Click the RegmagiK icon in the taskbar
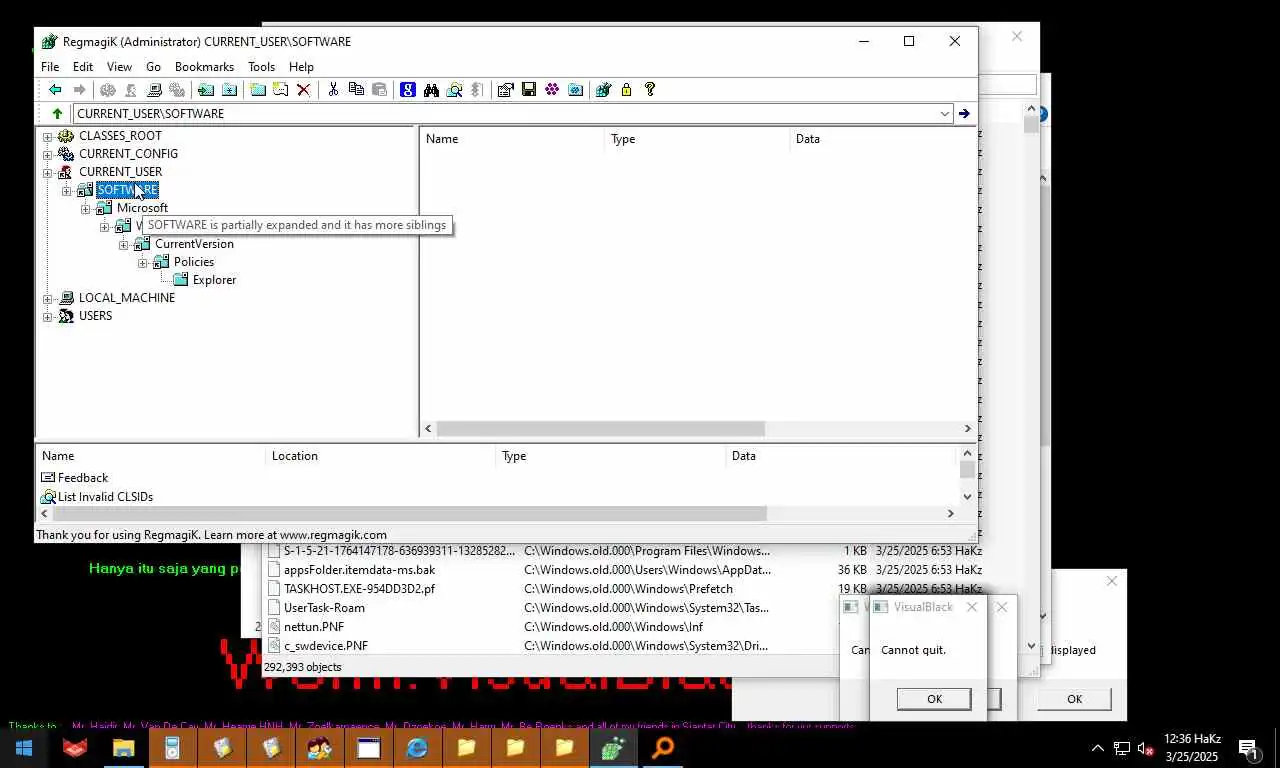Image resolution: width=1280 pixels, height=768 pixels. tap(613, 747)
